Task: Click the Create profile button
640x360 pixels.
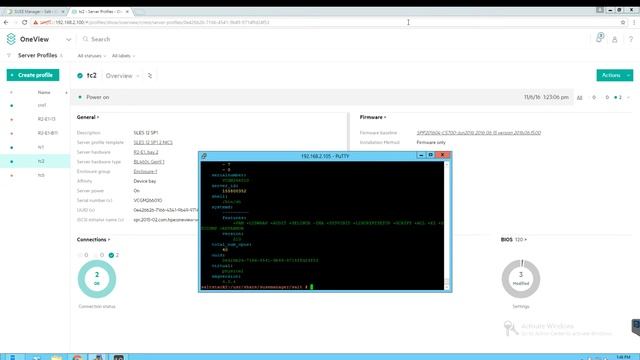Action: pos(33,75)
